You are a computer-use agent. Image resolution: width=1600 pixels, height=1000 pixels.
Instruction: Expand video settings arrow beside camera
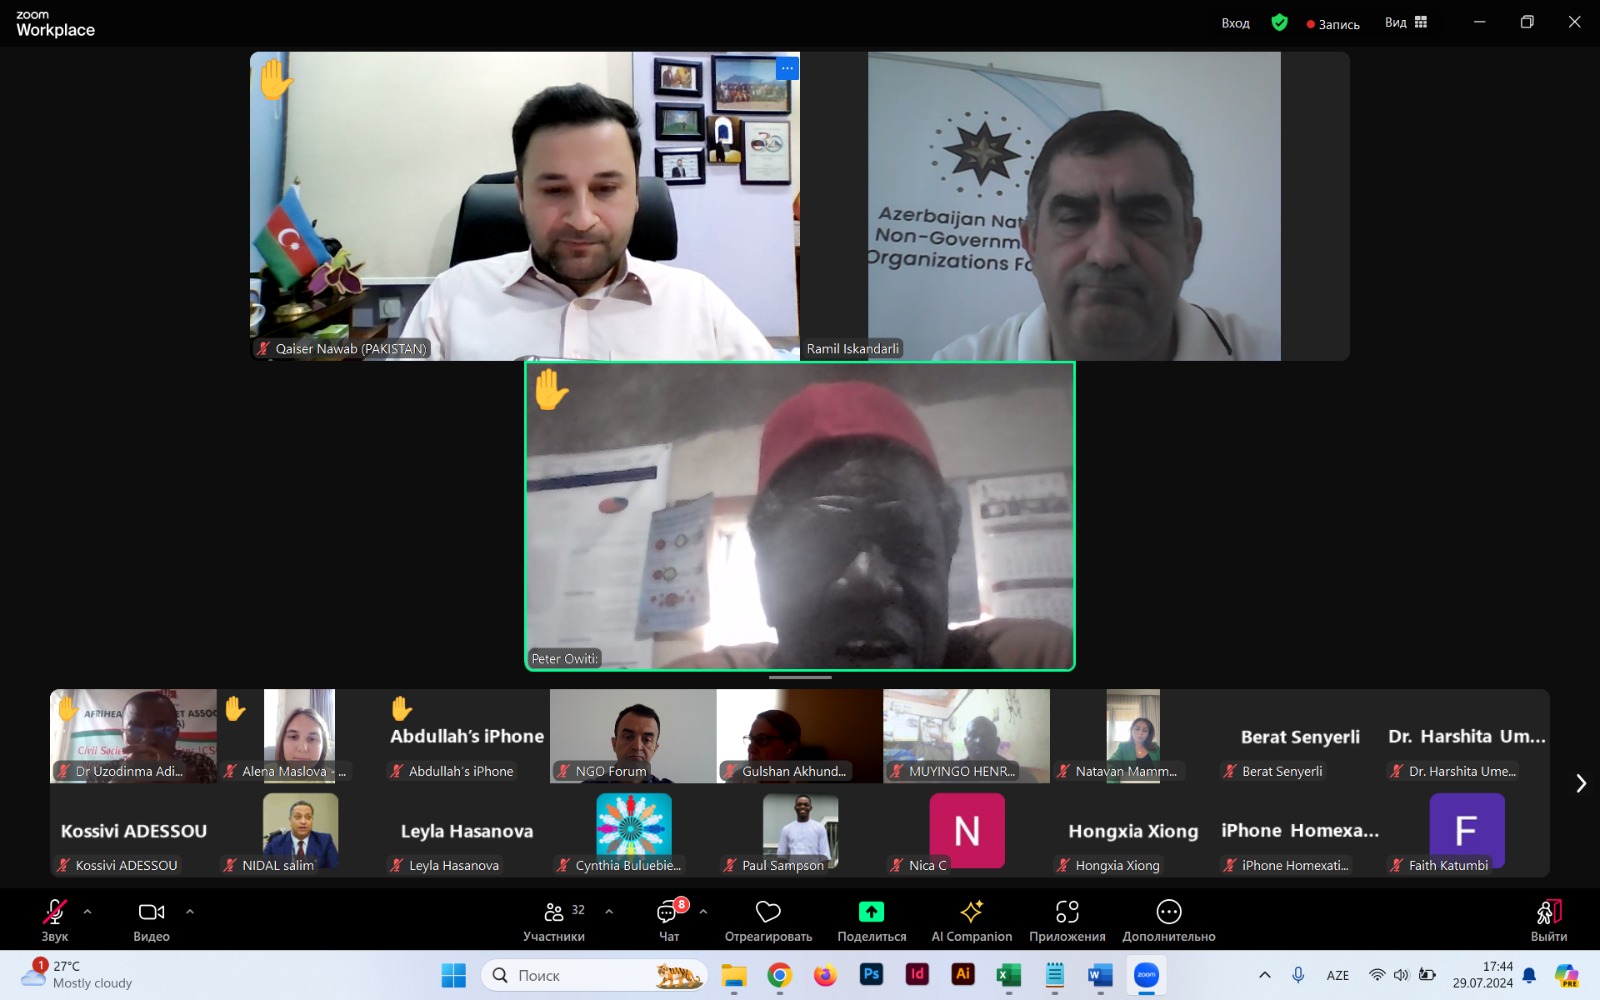point(190,912)
